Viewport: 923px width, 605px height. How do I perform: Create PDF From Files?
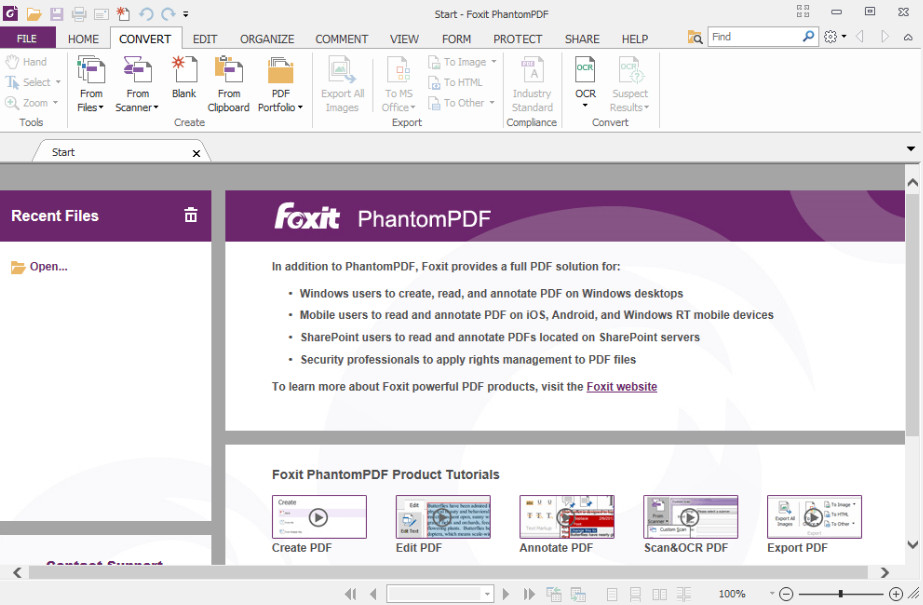[x=91, y=84]
